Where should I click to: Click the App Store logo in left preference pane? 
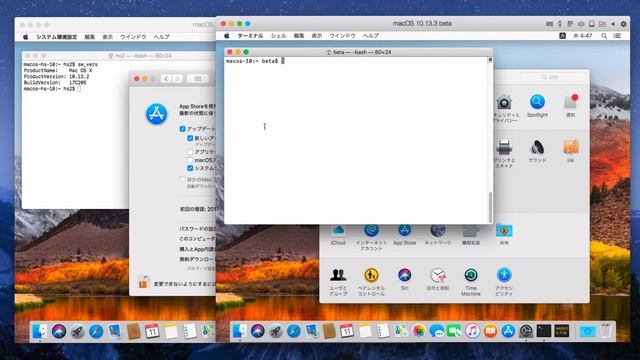pos(156,114)
